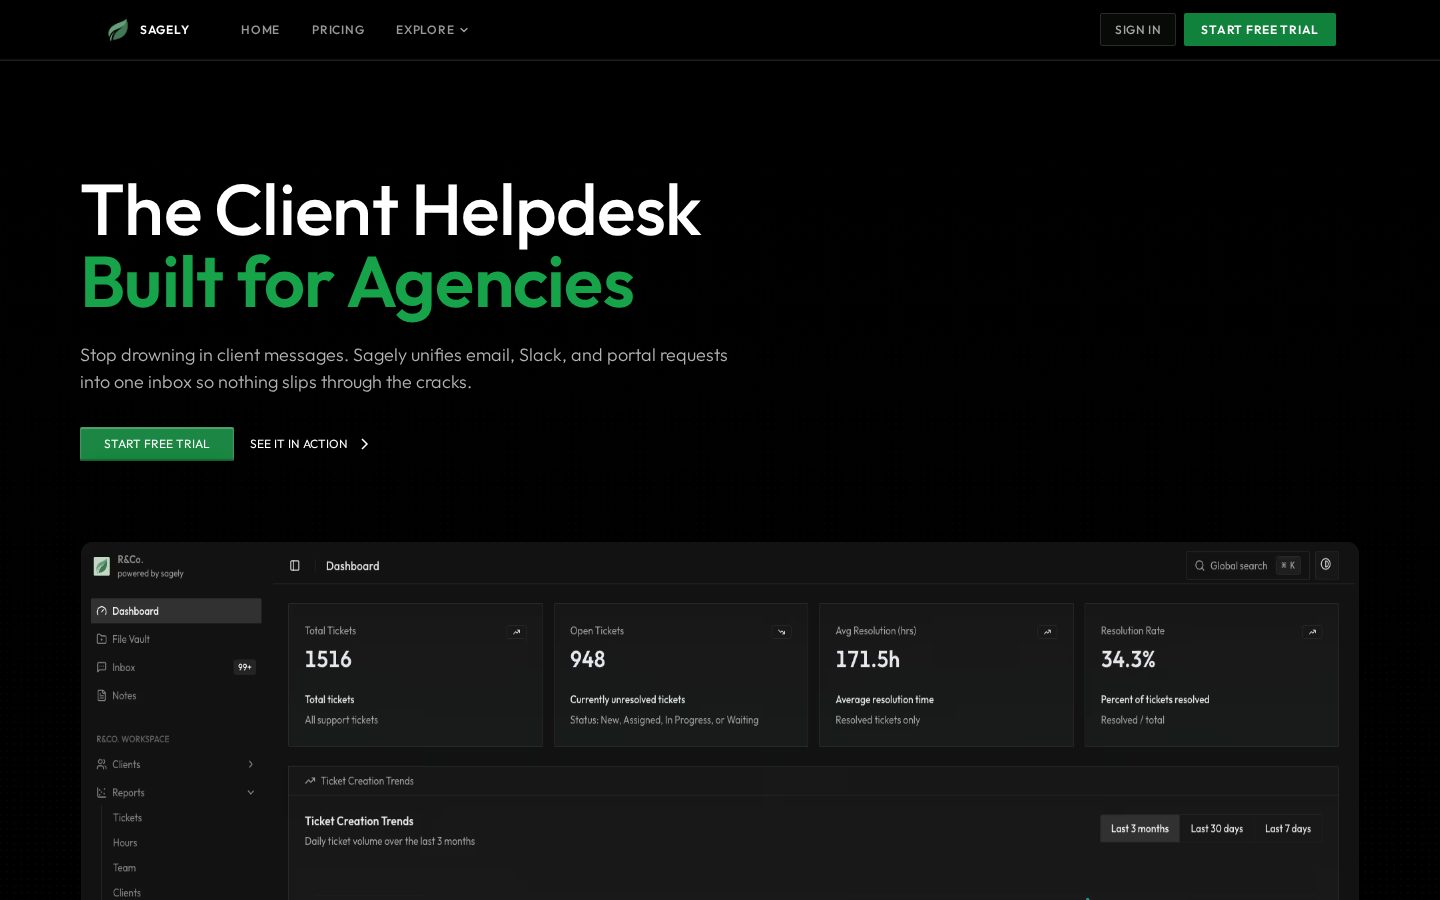Click the arrow icon next to See It In Action
The width and height of the screenshot is (1440, 900).
pos(364,444)
